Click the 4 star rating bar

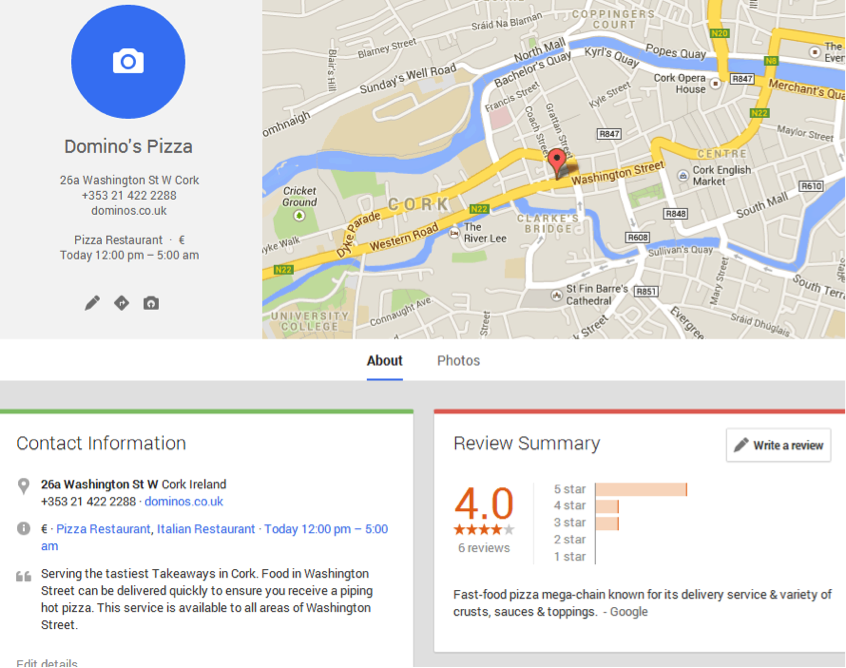pyautogui.click(x=607, y=506)
